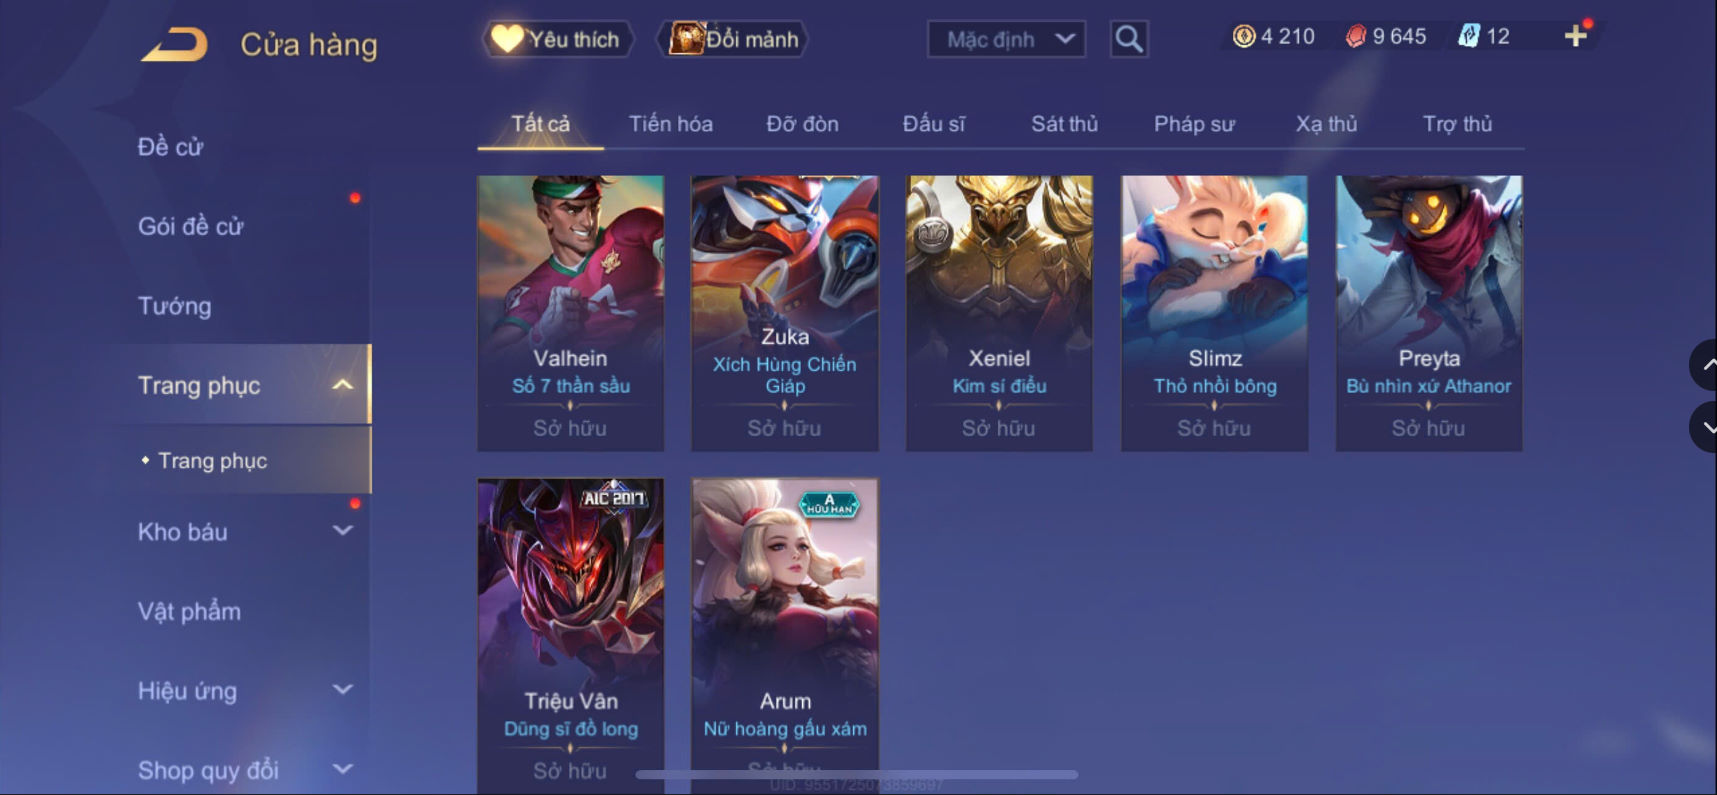Image resolution: width=1717 pixels, height=795 pixels.
Task: Switch to the Sát thủ tab
Action: click(1064, 124)
